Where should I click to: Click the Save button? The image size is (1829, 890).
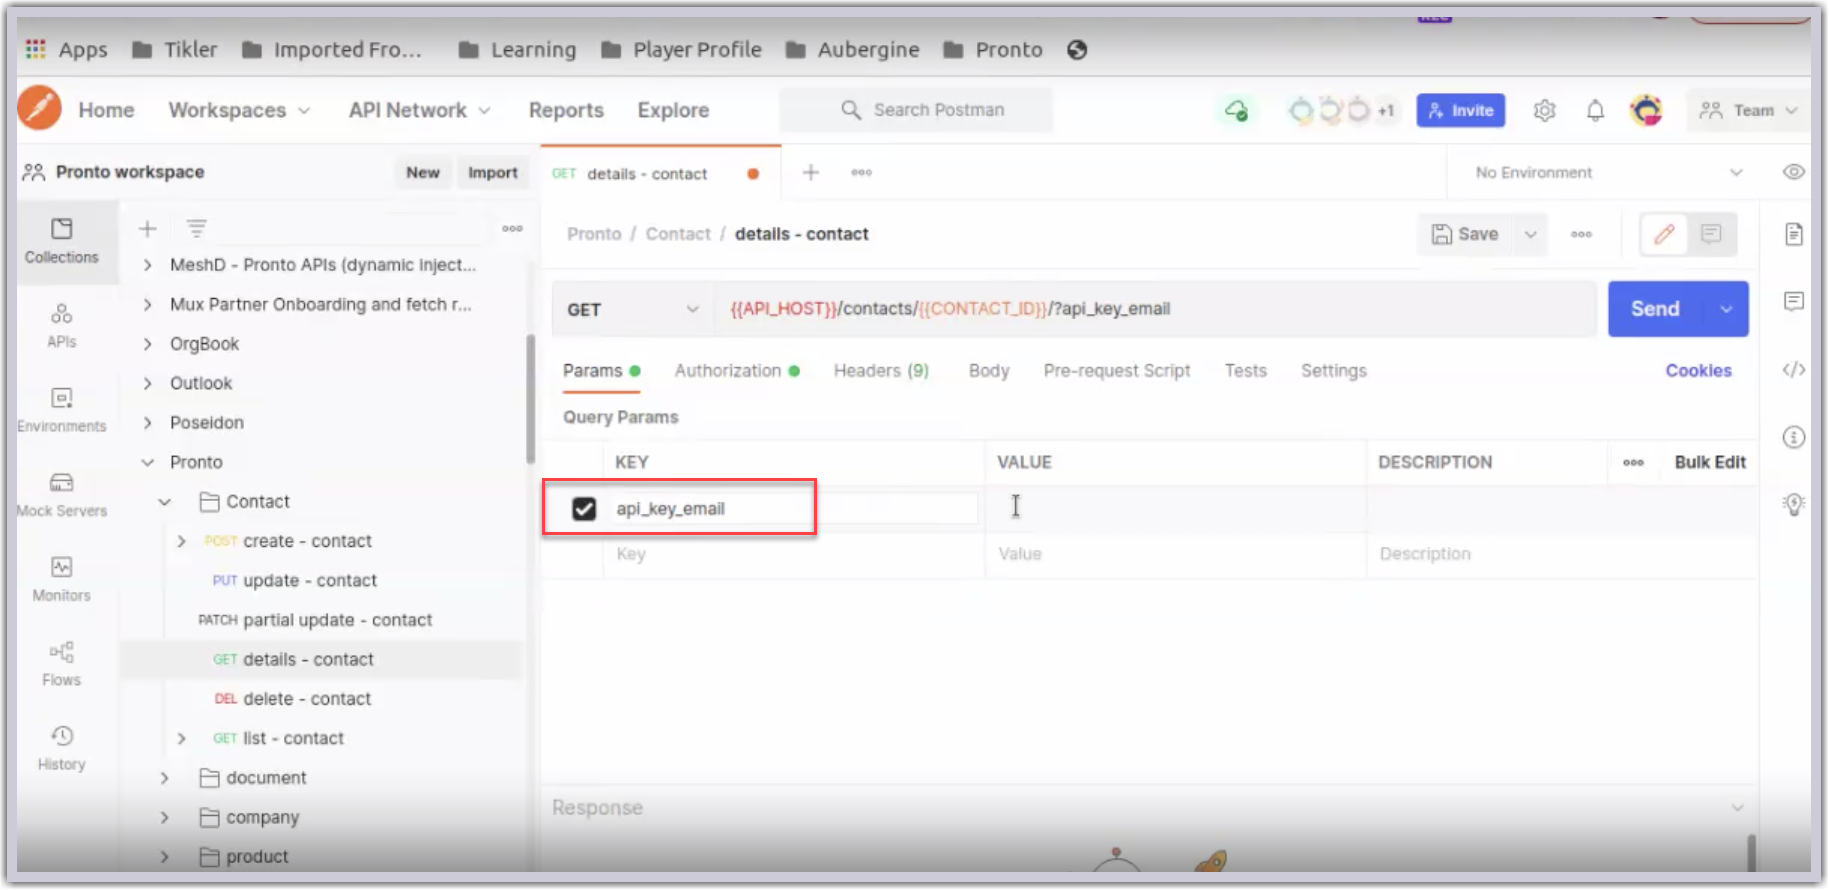pos(1465,234)
